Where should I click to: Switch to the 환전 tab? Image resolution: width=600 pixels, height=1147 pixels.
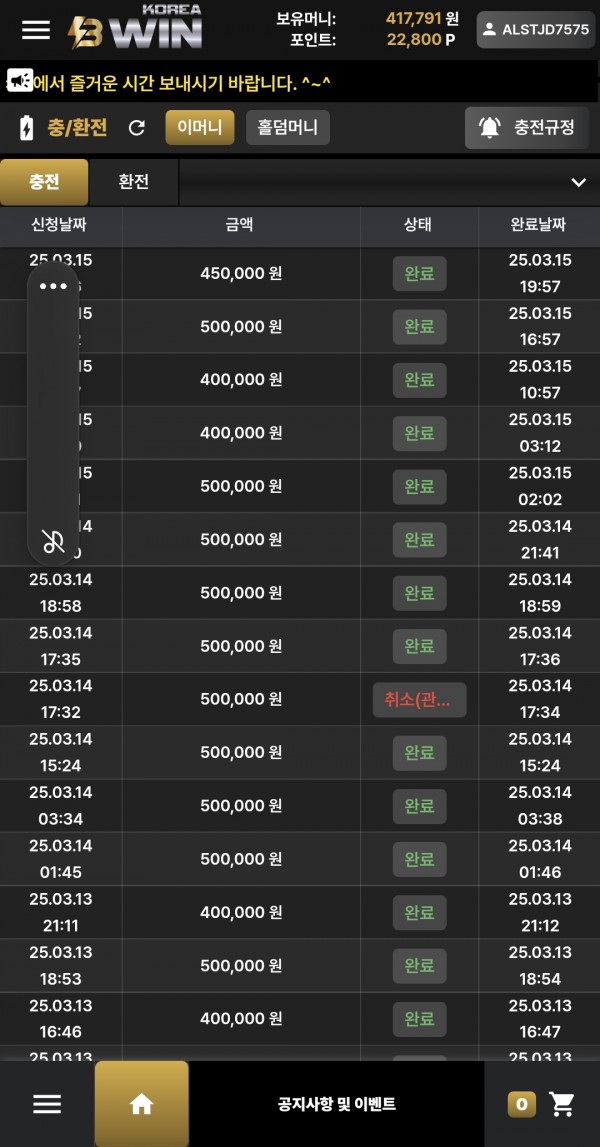[x=133, y=182]
